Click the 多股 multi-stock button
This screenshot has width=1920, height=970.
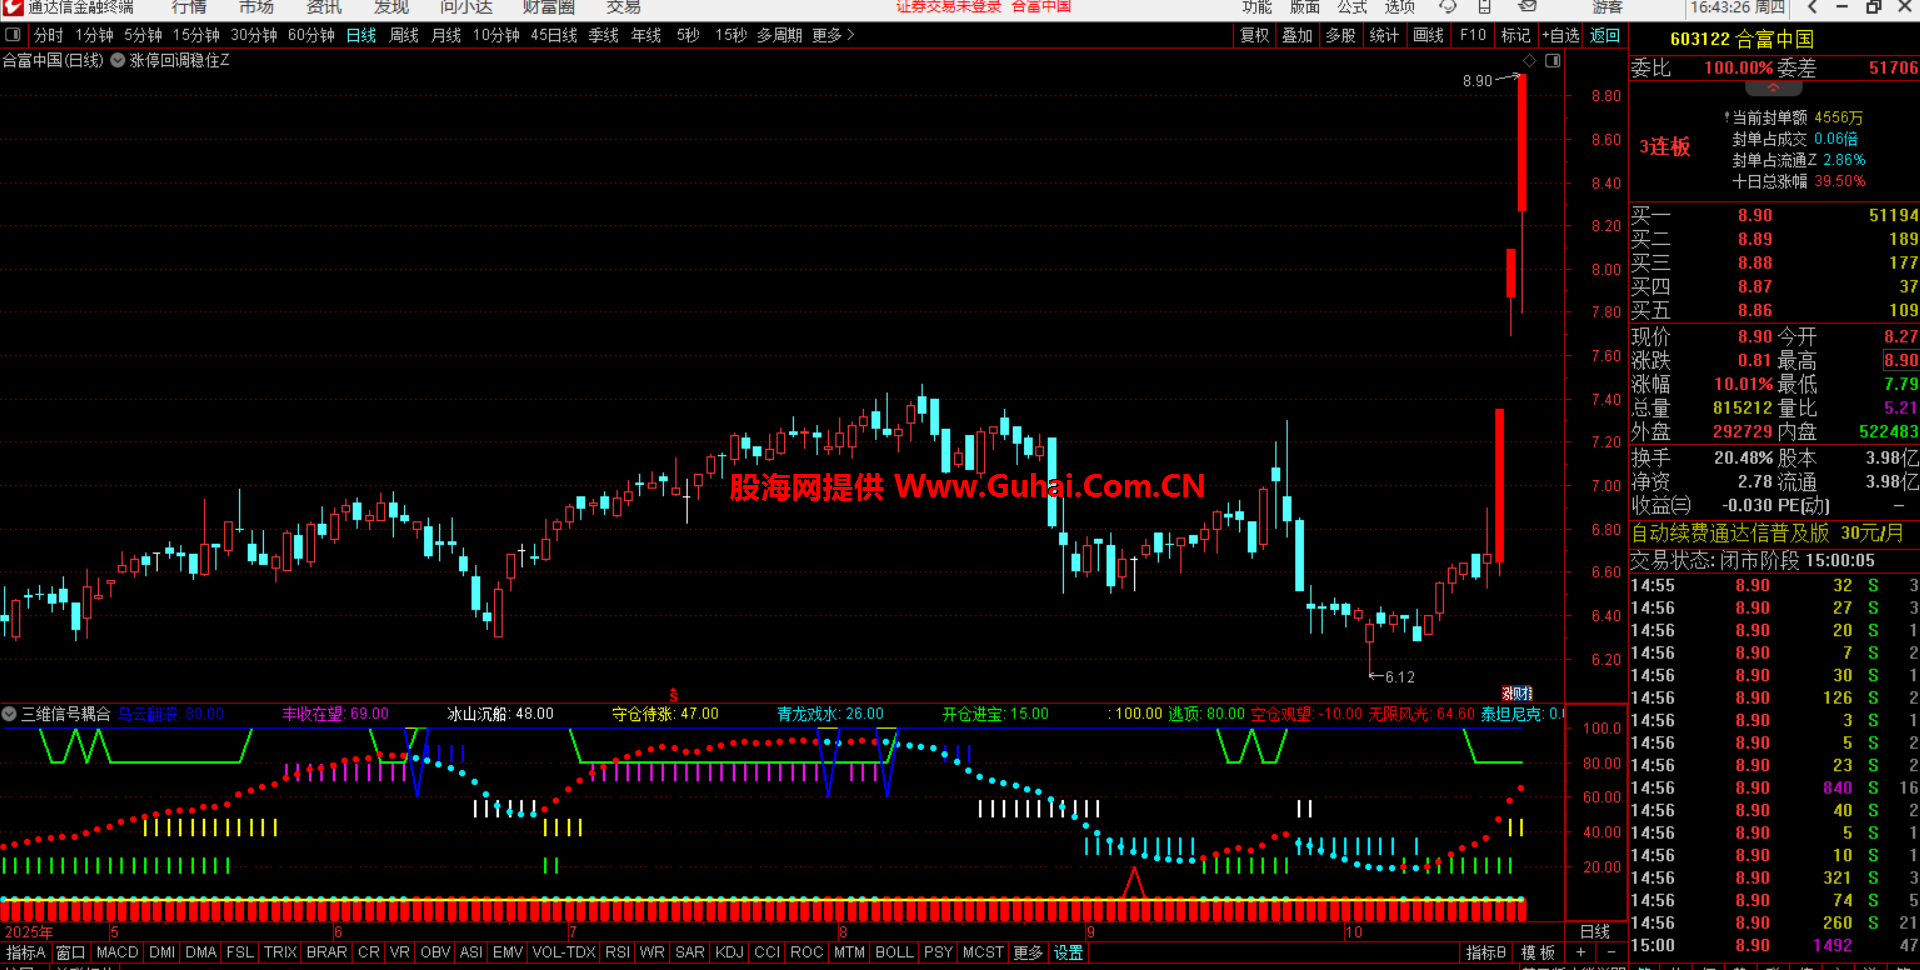1340,35
